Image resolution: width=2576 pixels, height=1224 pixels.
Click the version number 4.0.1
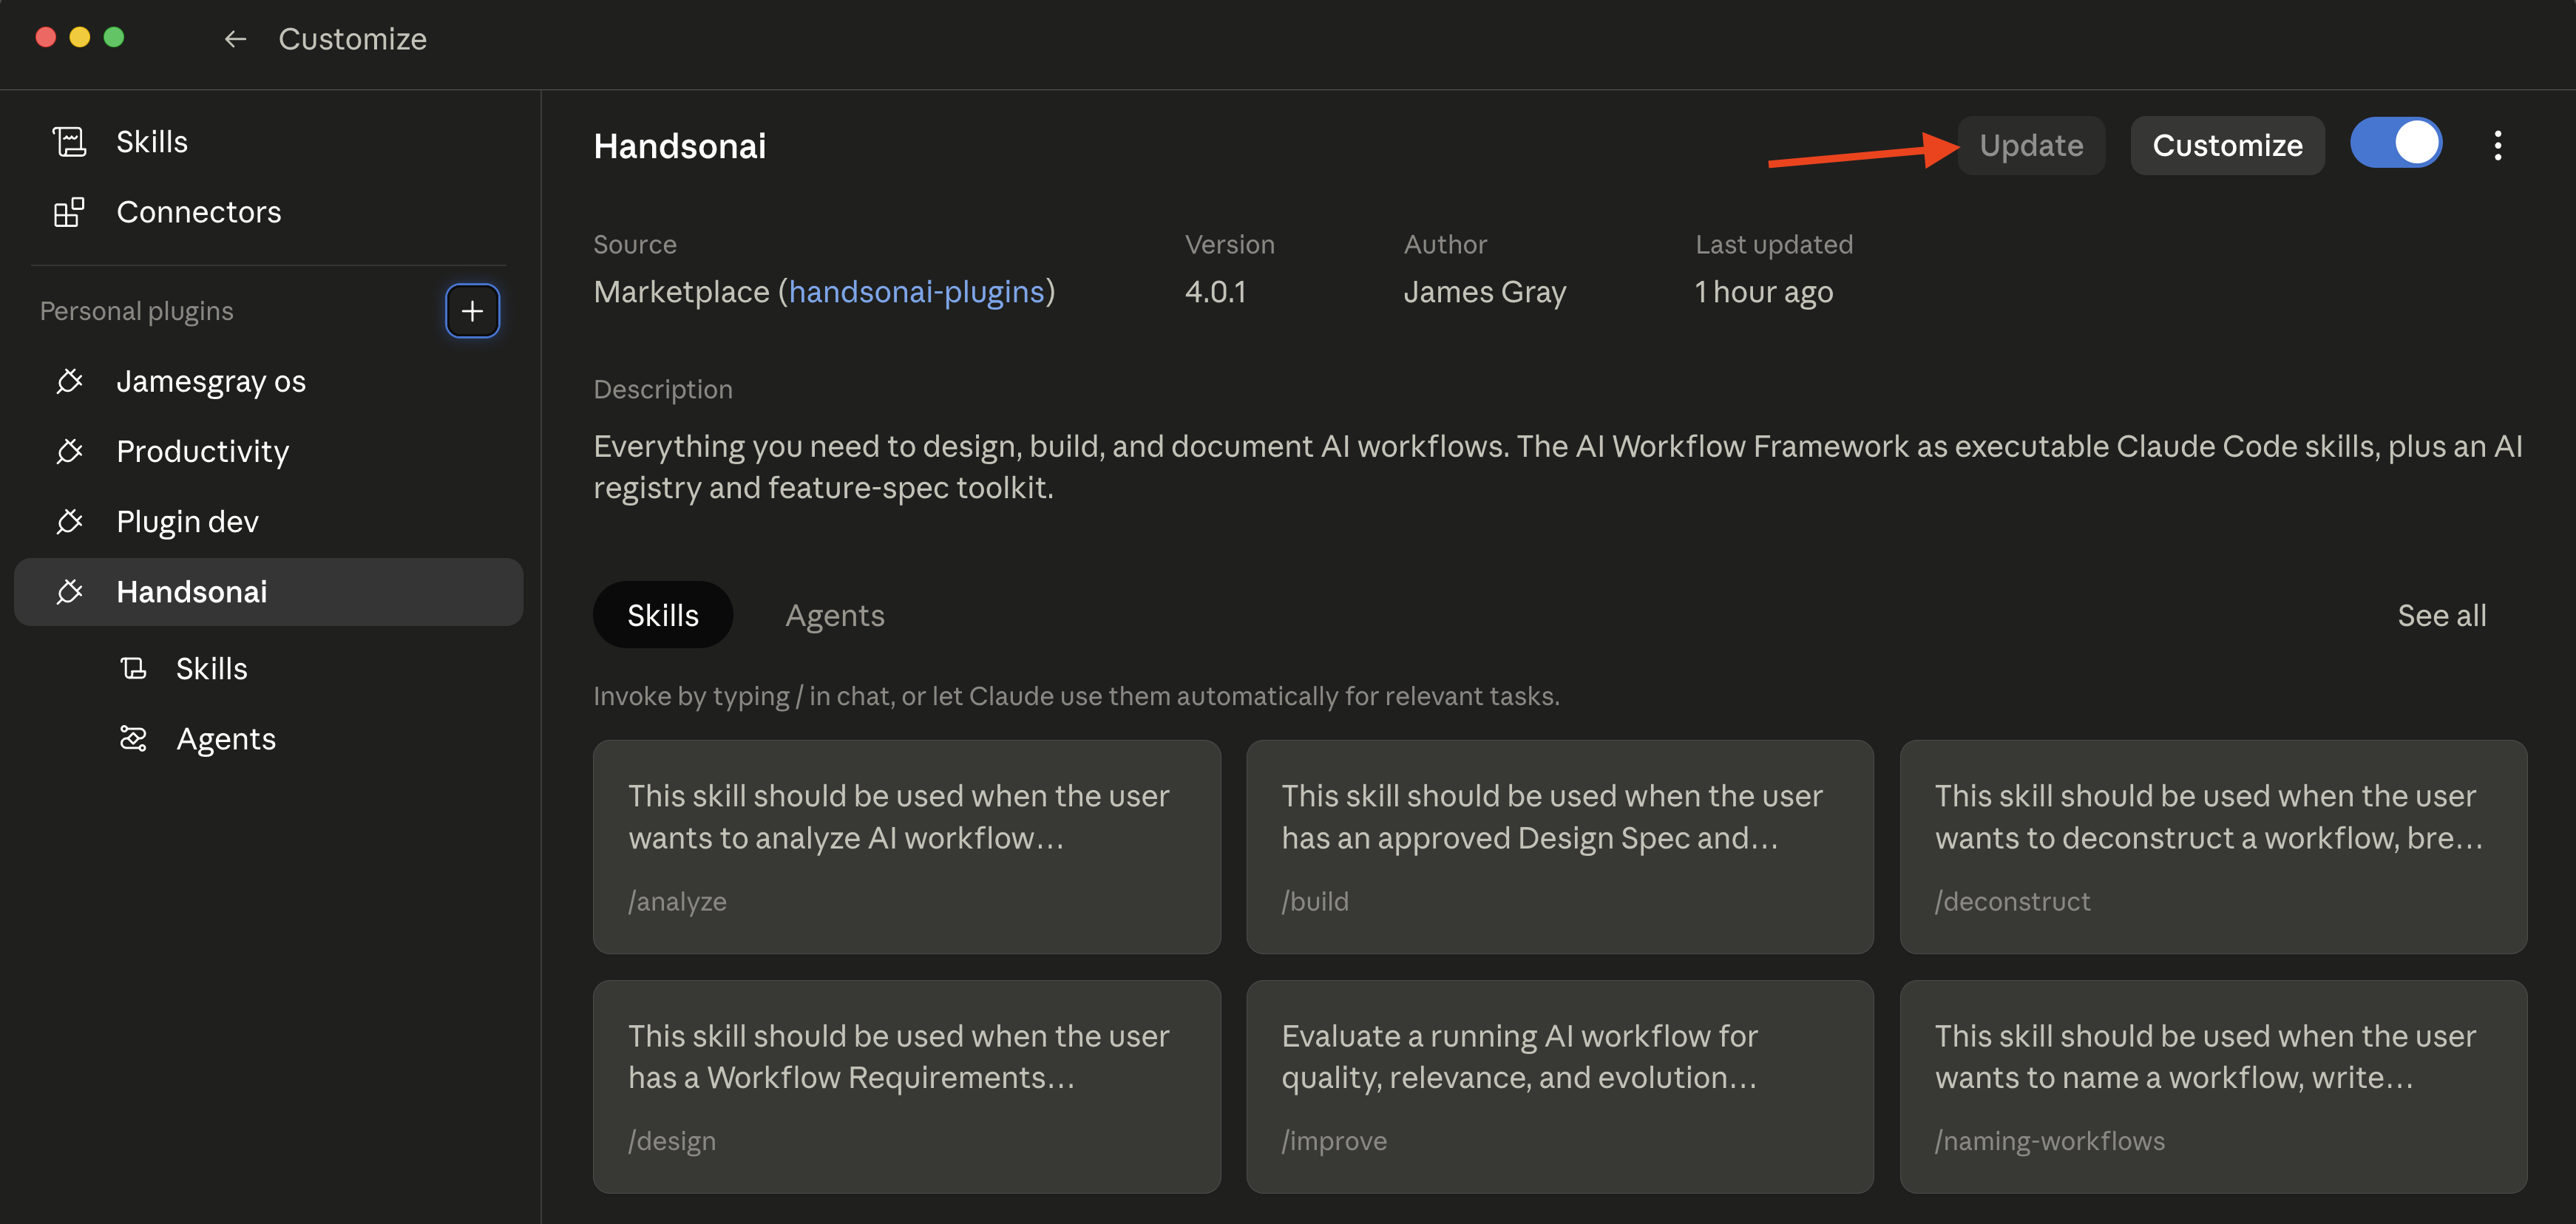pyautogui.click(x=1215, y=292)
